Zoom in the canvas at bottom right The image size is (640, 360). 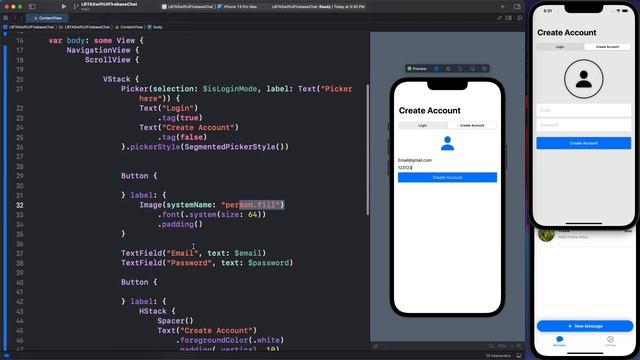click(x=519, y=346)
